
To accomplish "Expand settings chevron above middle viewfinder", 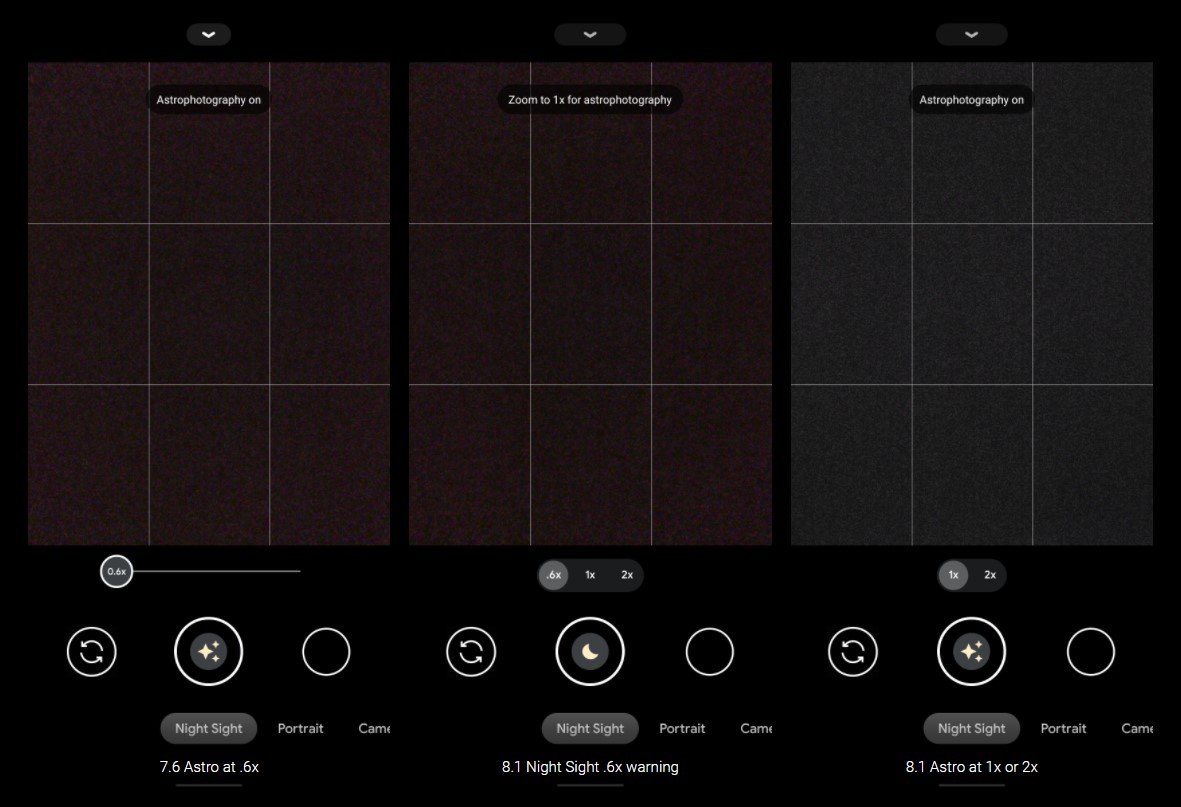I will coord(590,34).
